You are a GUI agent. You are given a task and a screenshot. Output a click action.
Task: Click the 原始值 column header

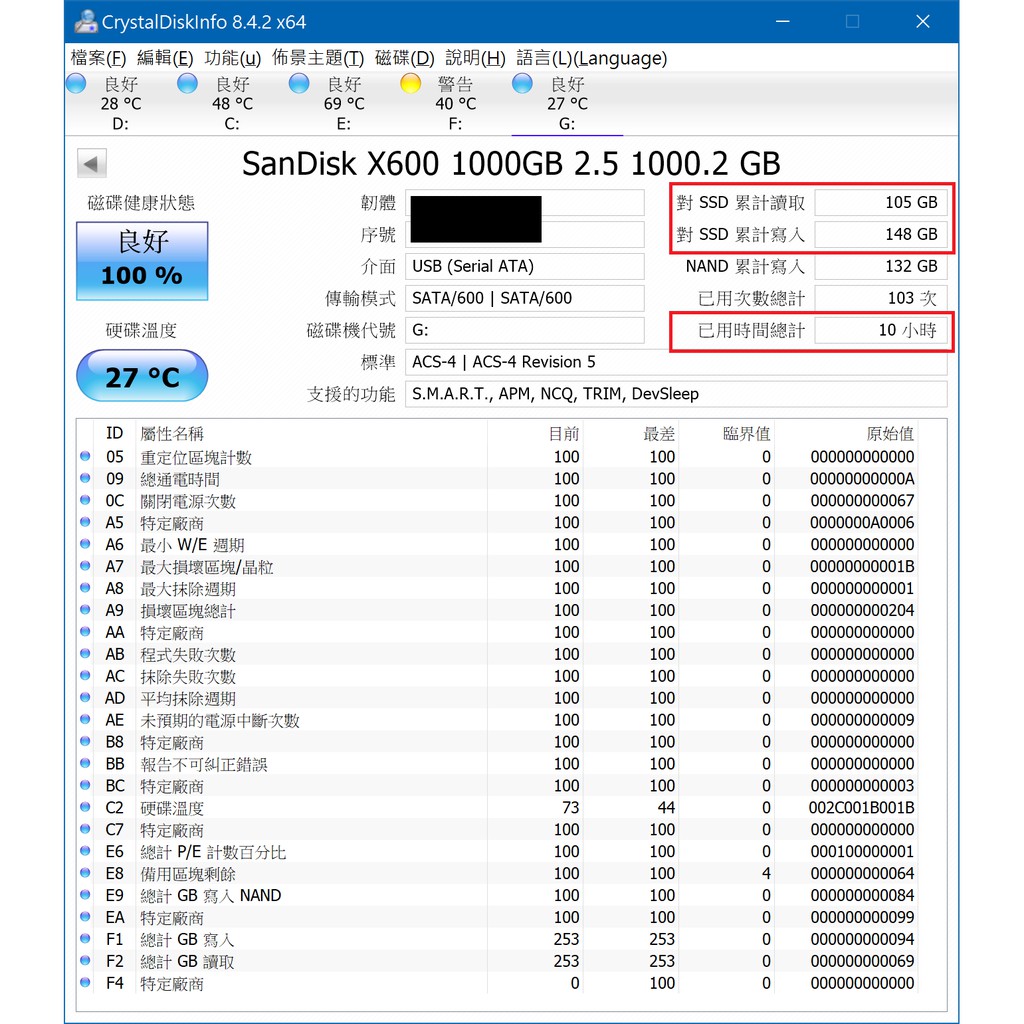pyautogui.click(x=889, y=433)
